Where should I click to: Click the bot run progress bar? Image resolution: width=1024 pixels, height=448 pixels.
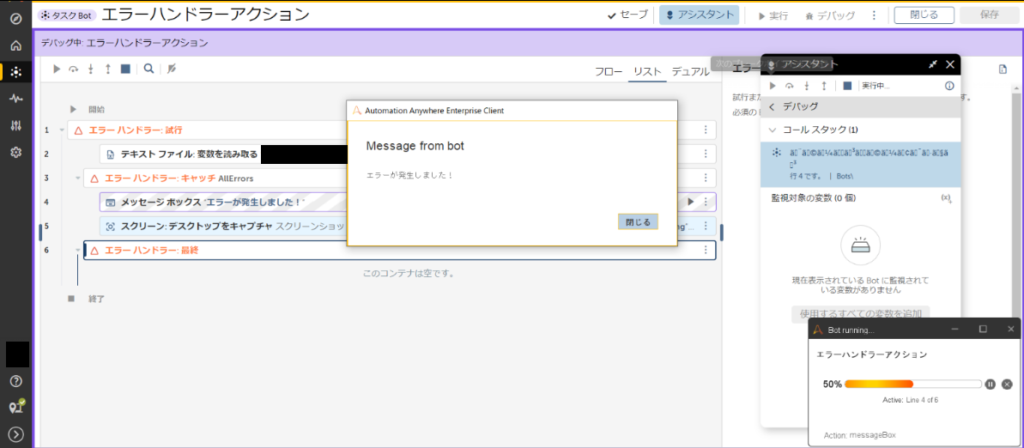point(912,384)
